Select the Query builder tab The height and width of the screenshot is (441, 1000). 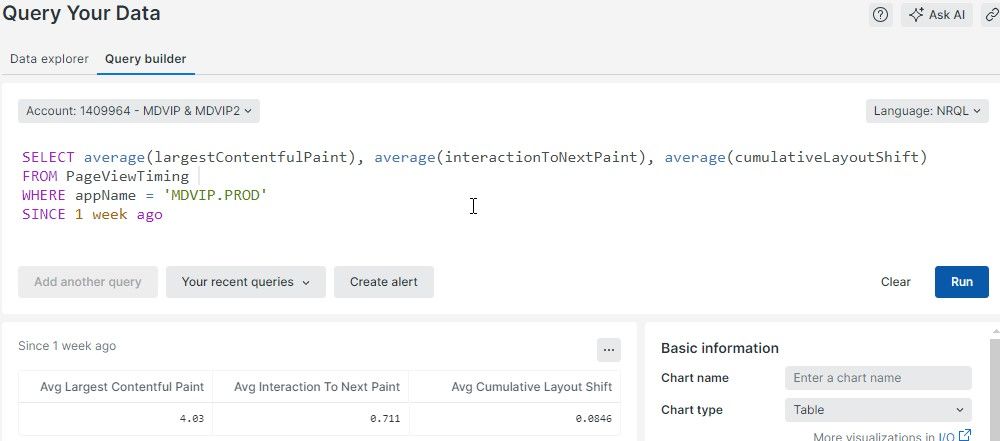(145, 59)
